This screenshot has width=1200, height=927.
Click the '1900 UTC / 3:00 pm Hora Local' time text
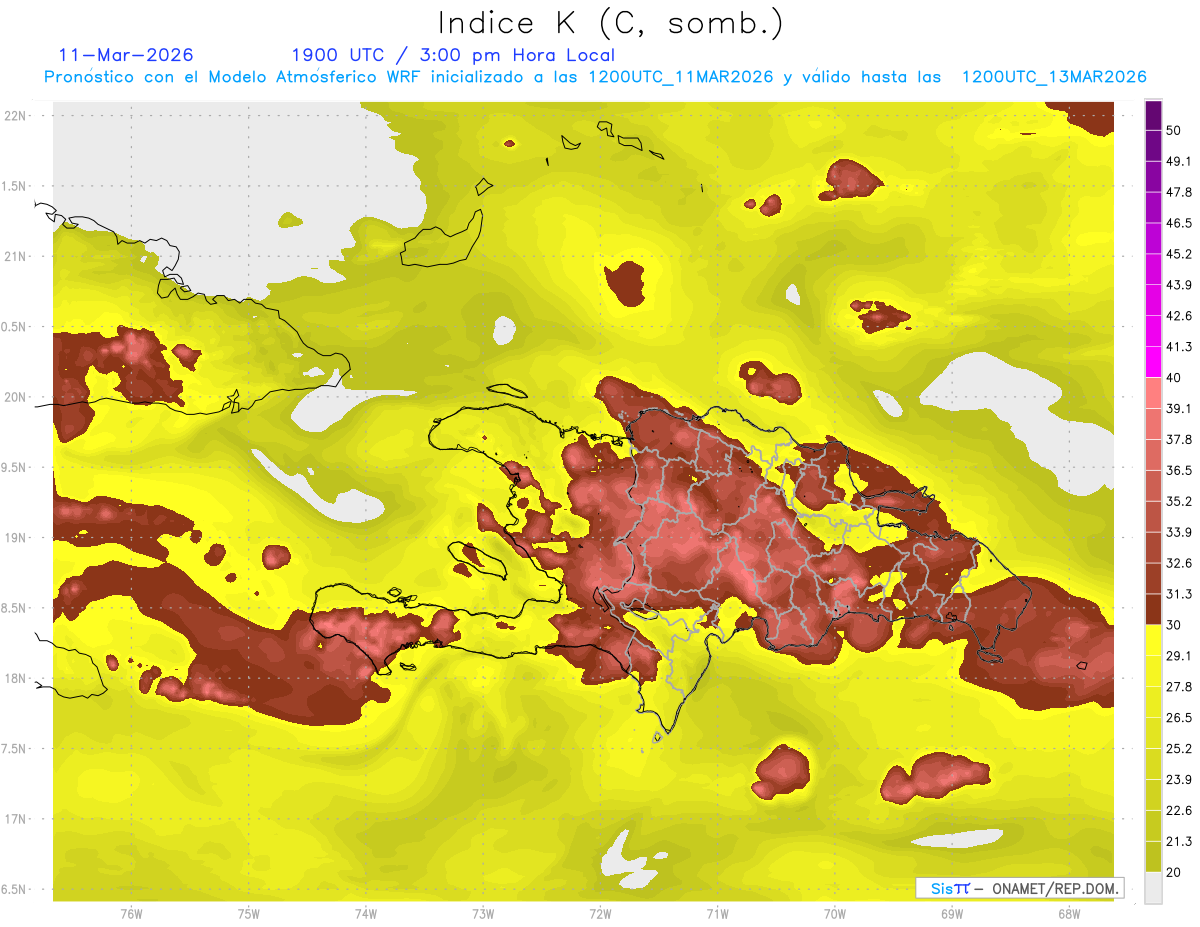(453, 56)
